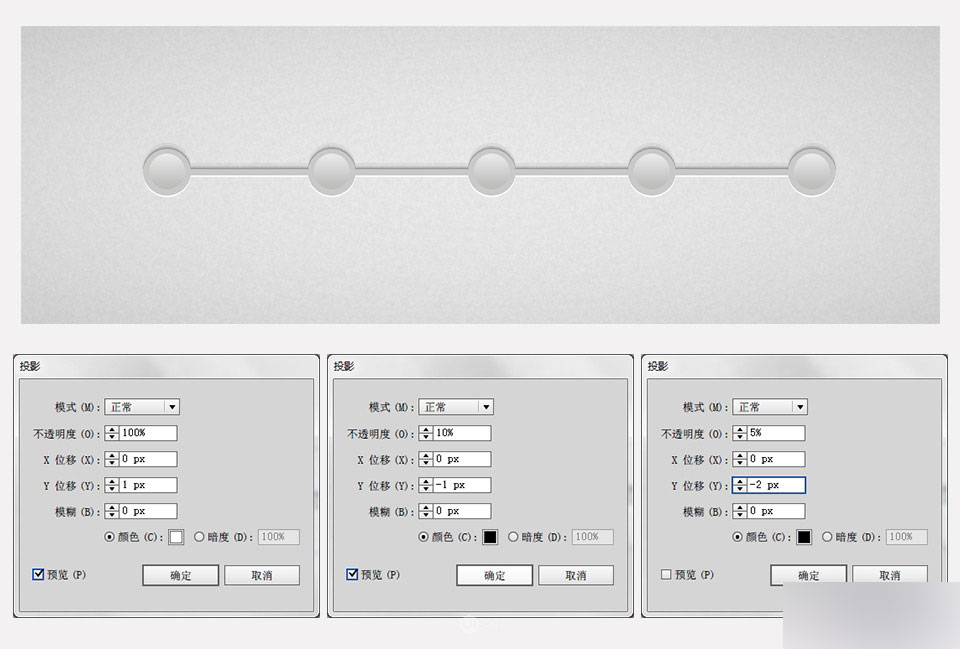Click 取消 in the 100% opacity dialog
The height and width of the screenshot is (649, 960).
pyautogui.click(x=262, y=576)
